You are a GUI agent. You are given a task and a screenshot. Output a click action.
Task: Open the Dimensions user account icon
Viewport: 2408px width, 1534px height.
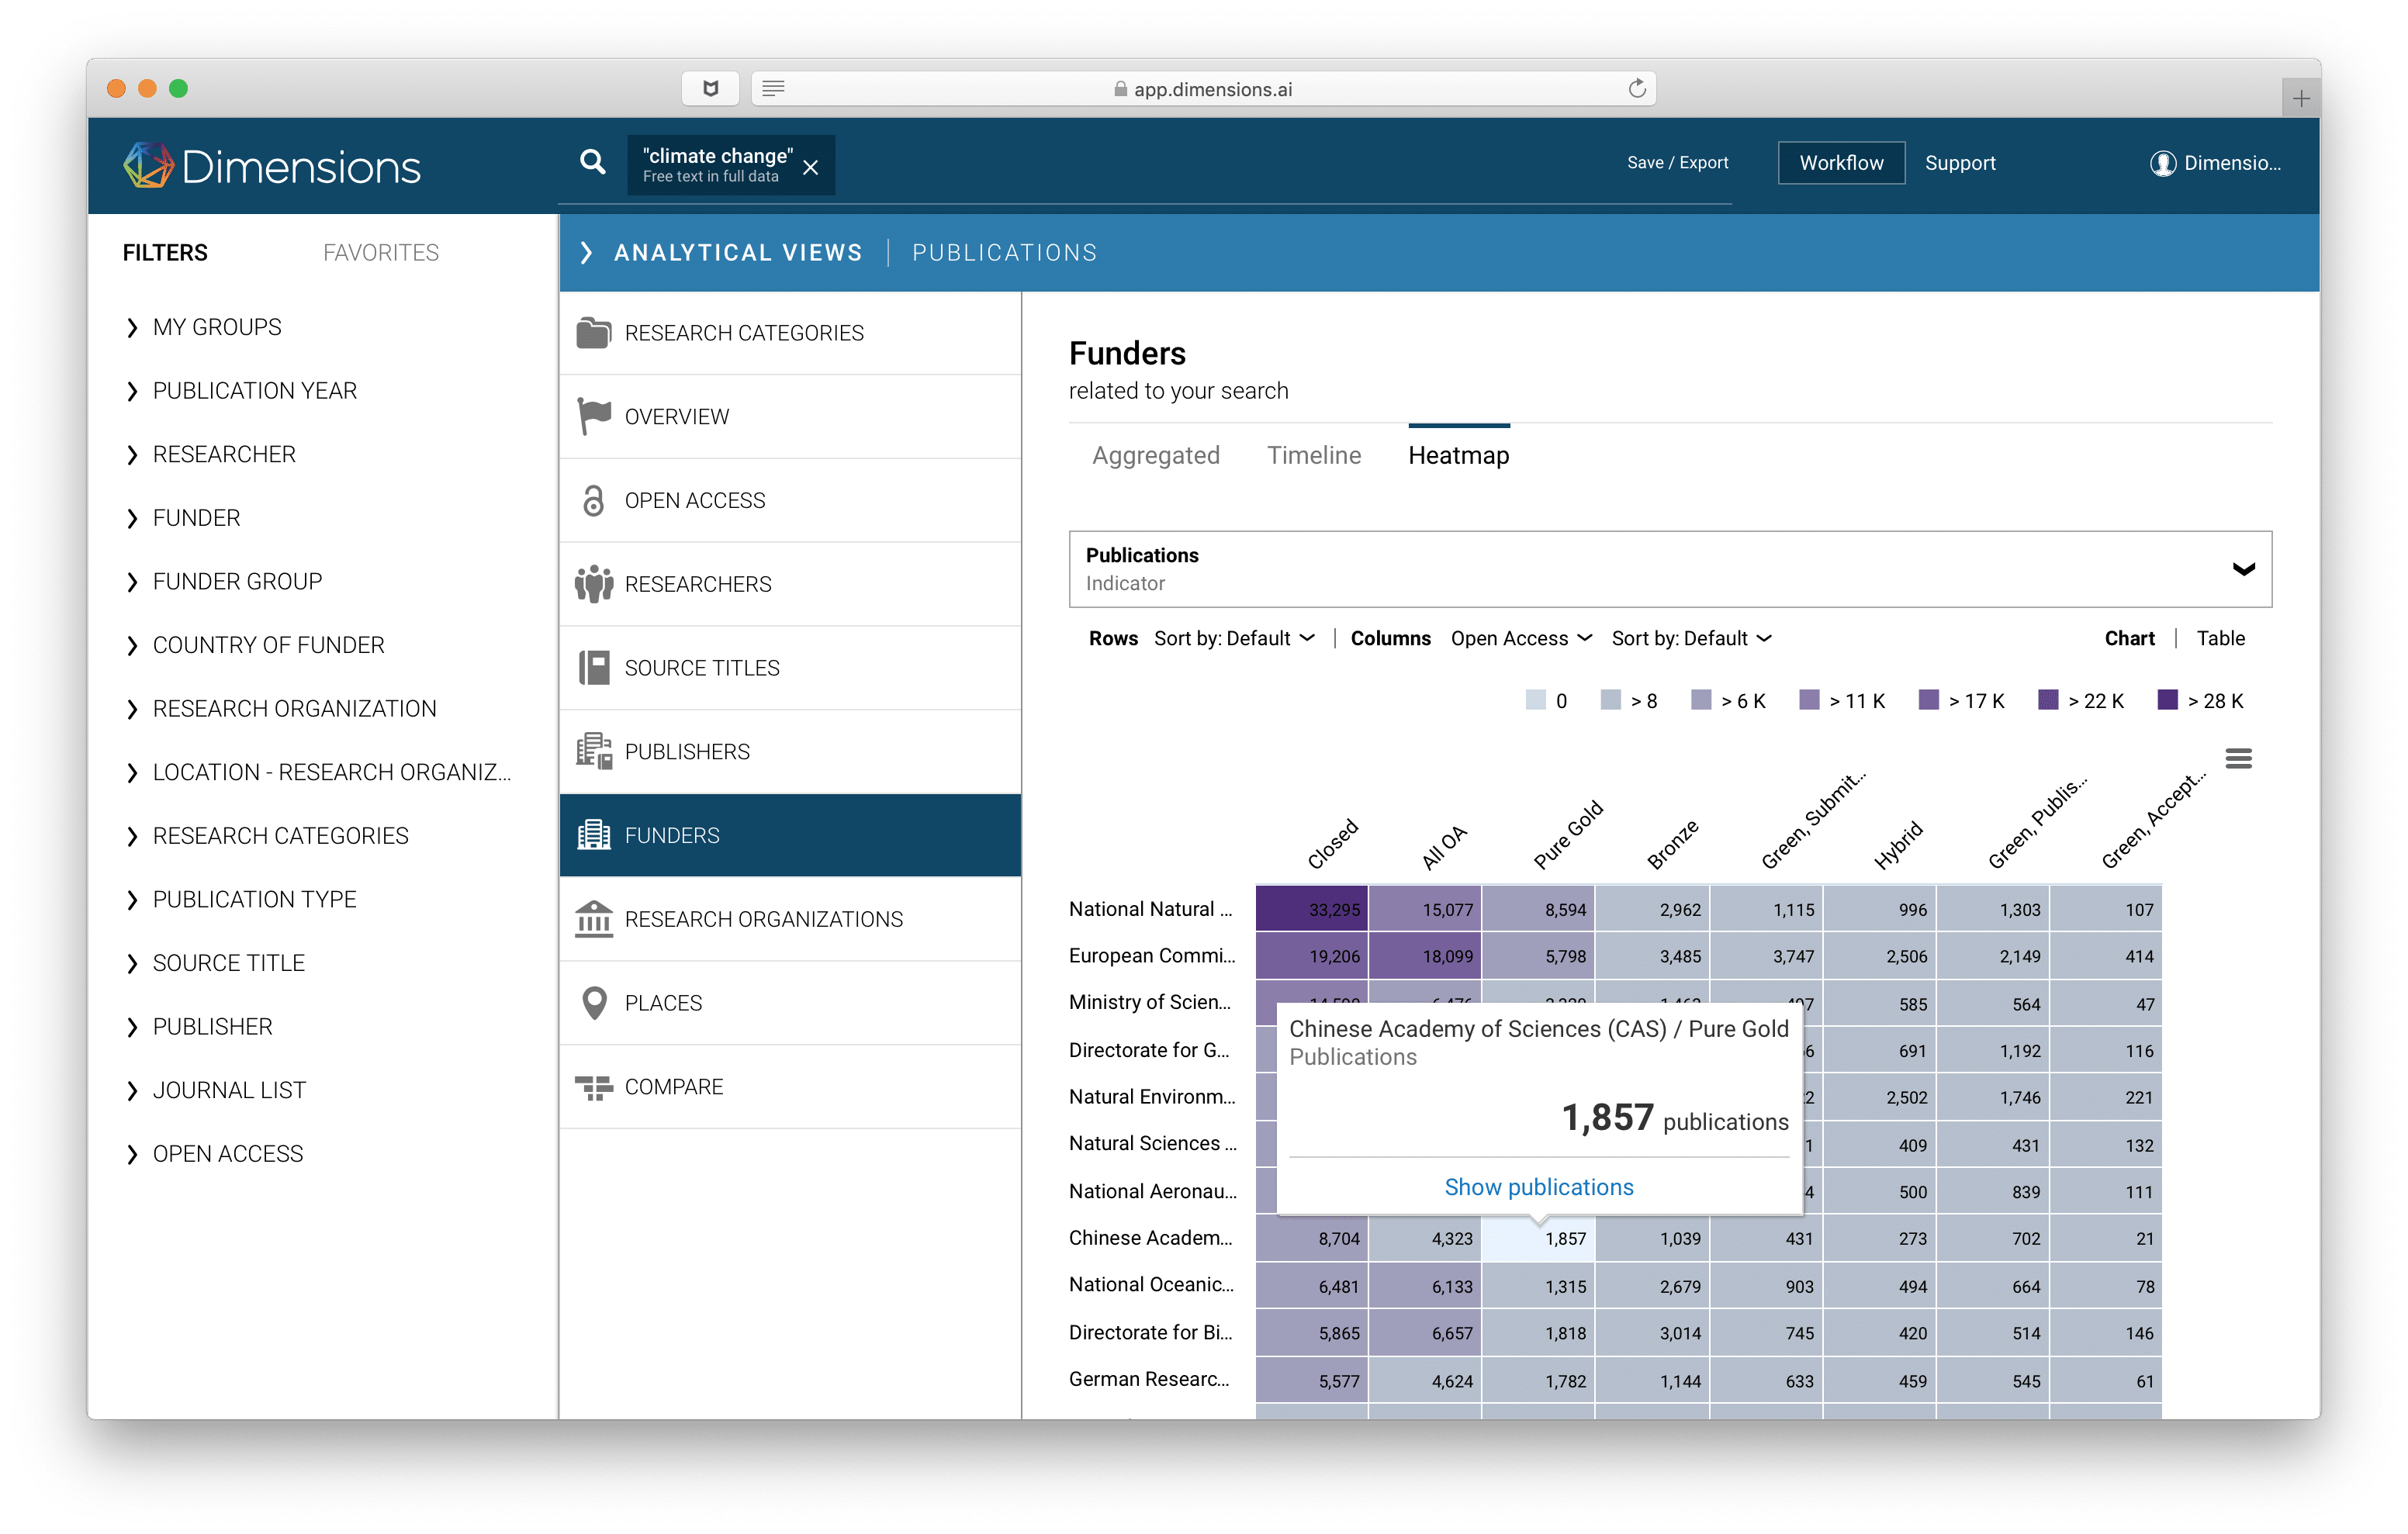coord(2162,164)
